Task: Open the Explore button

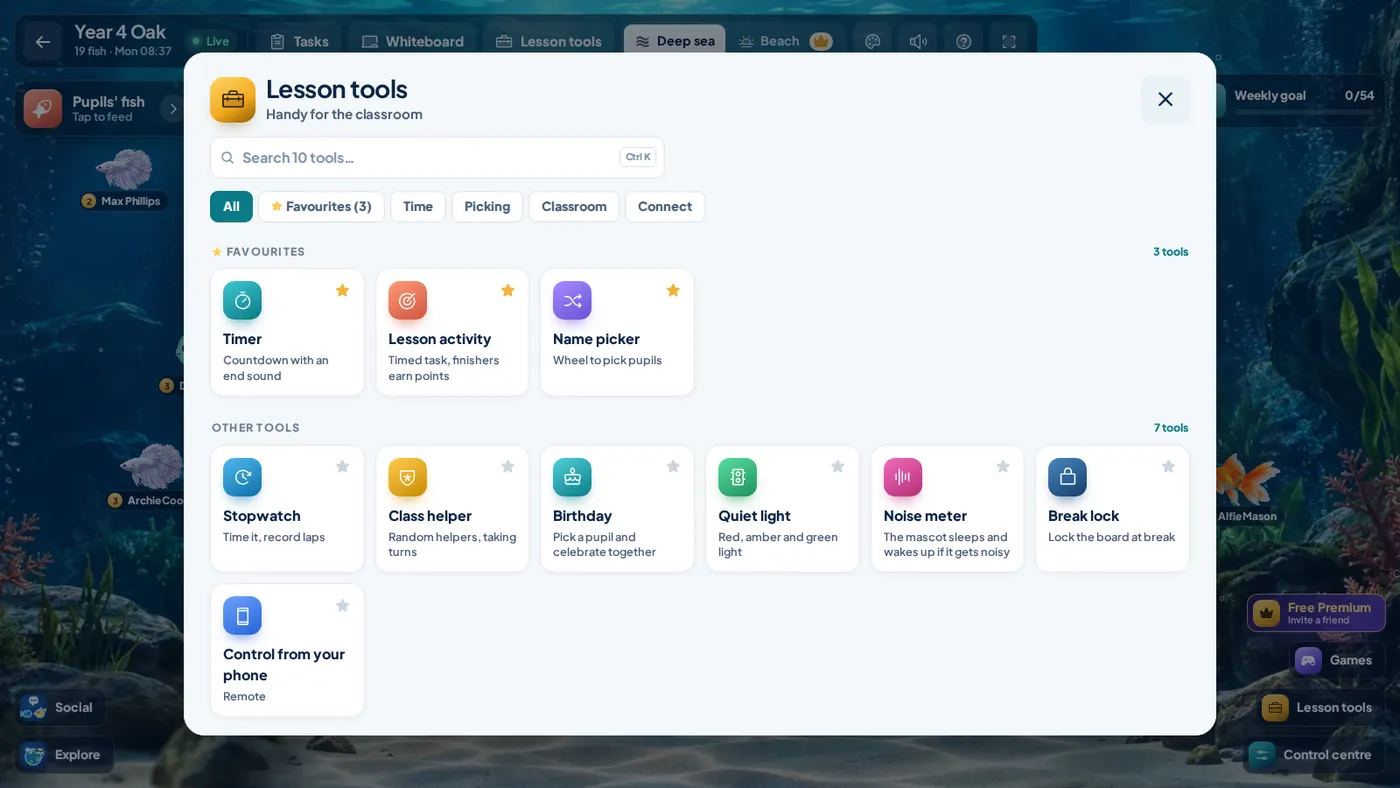Action: click(64, 755)
